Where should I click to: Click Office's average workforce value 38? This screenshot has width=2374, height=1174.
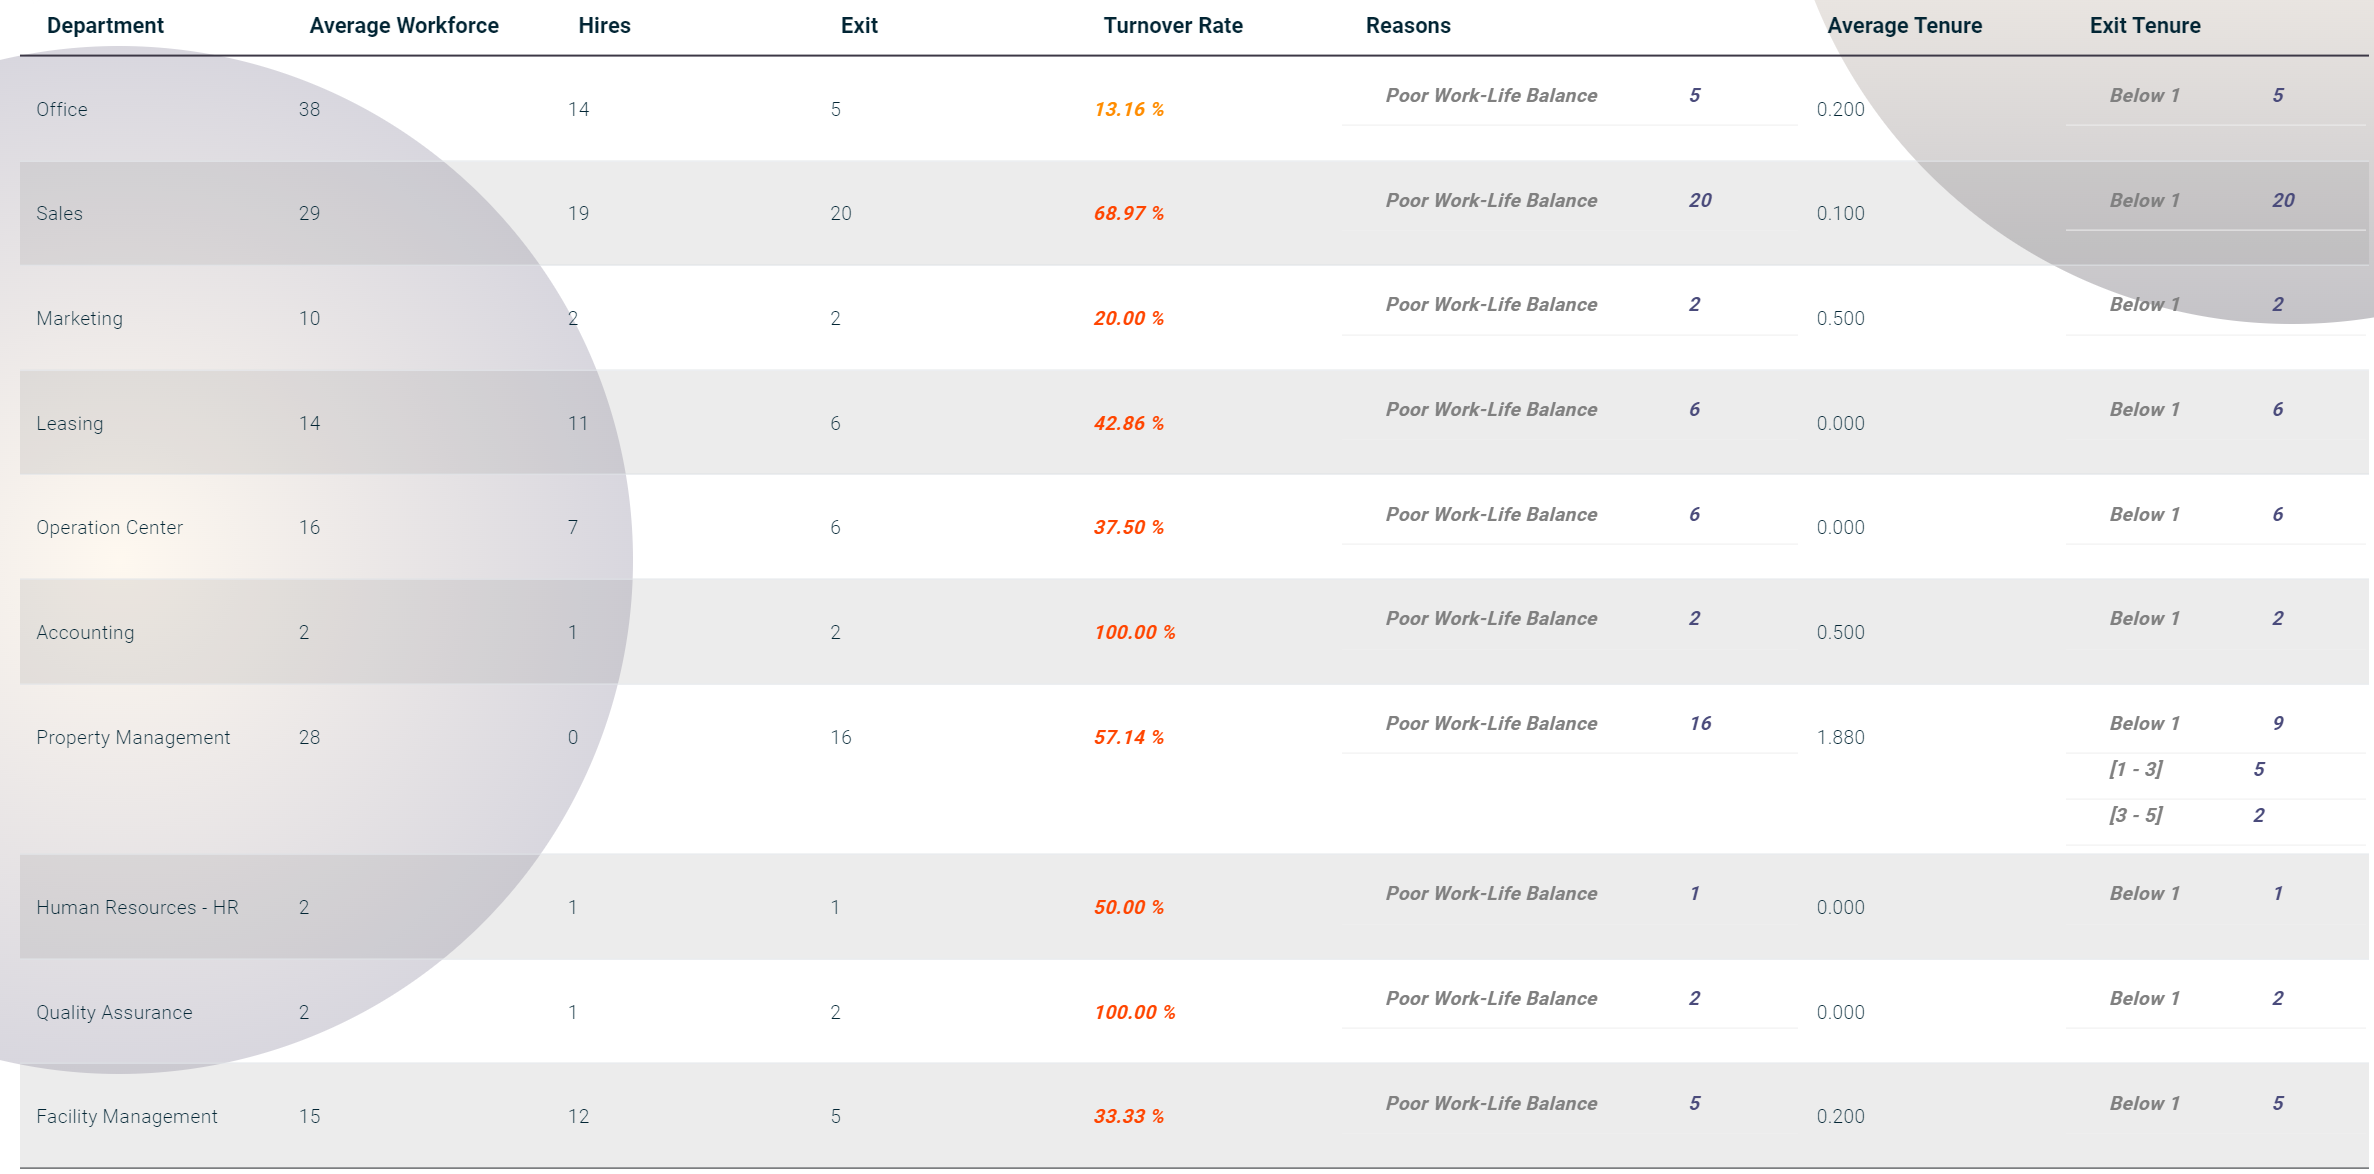(309, 109)
